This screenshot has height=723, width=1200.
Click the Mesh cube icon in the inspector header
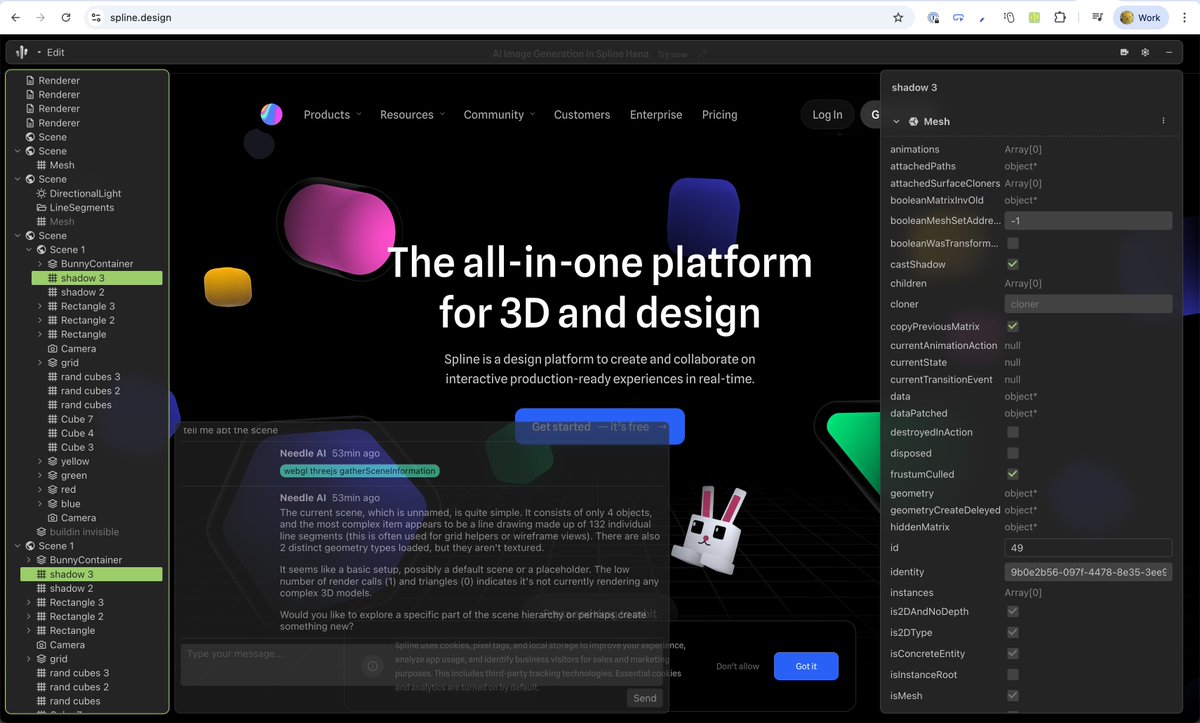pos(914,121)
